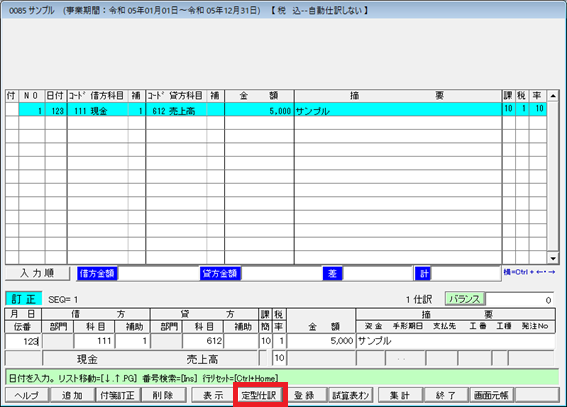Open 画面元帳 ledger view
Viewport: 567px width, 407px height.
(x=491, y=395)
